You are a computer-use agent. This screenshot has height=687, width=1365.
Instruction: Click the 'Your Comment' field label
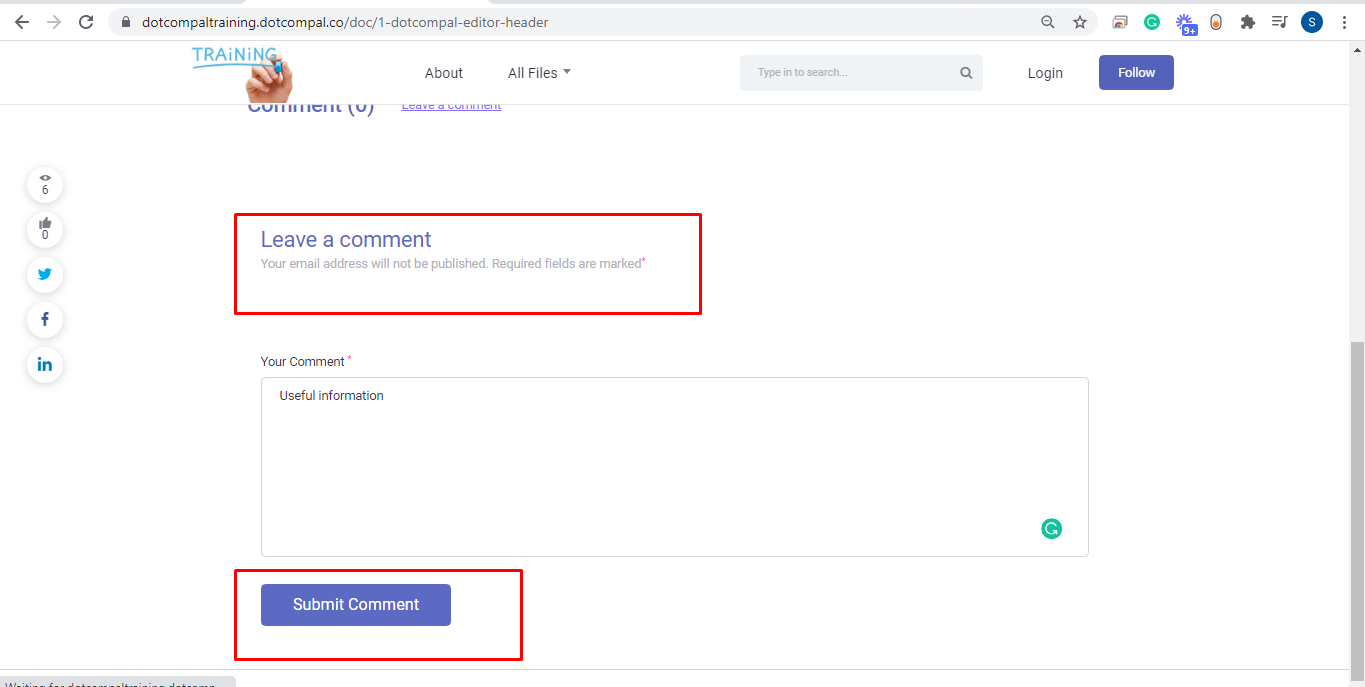303,362
